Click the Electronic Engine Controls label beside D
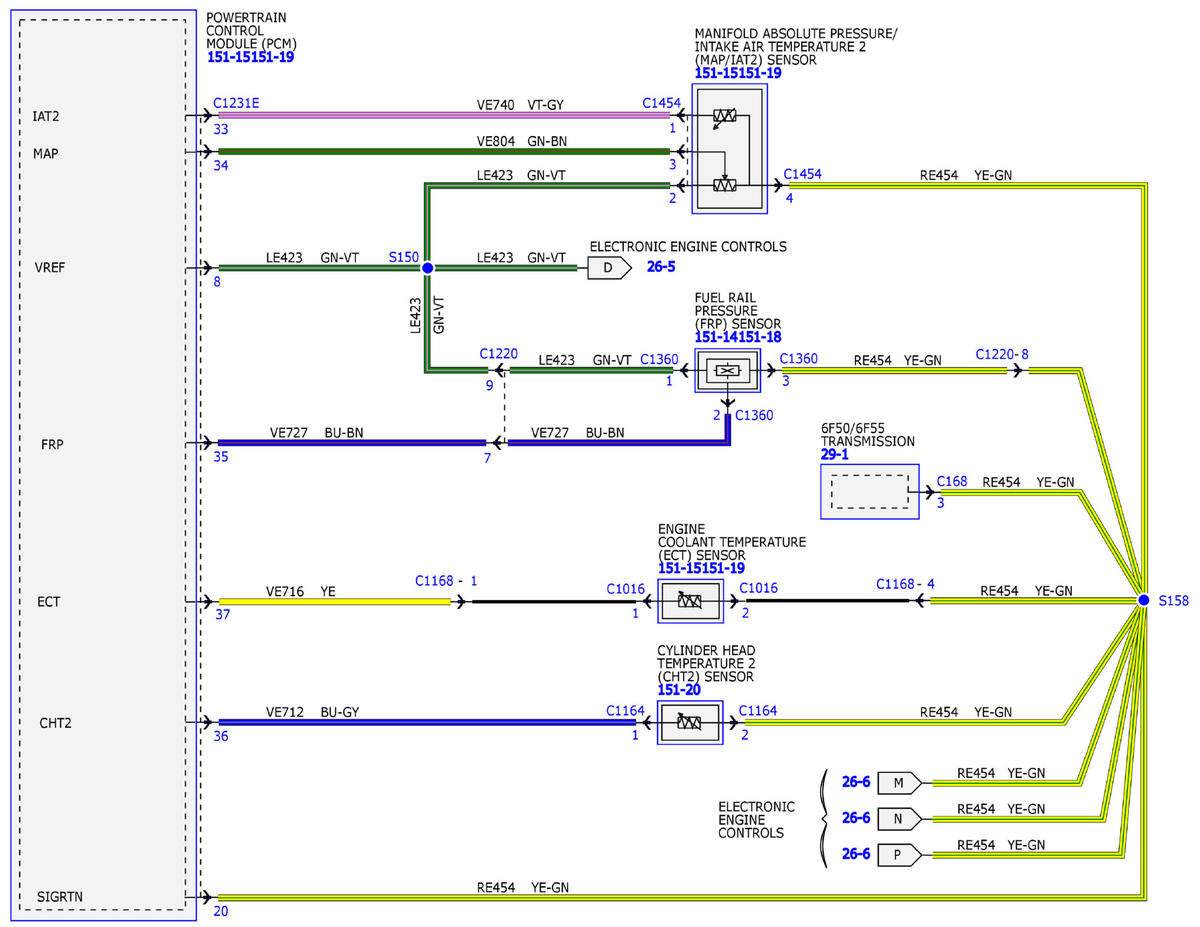The width and height of the screenshot is (1200, 927). click(688, 247)
